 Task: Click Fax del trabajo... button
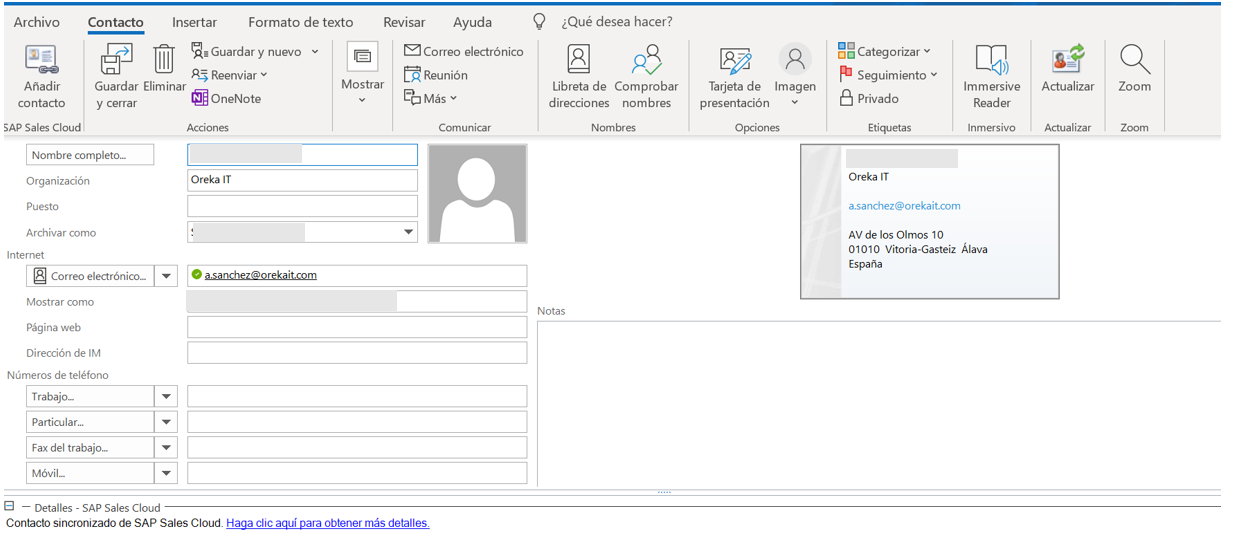pos(90,448)
